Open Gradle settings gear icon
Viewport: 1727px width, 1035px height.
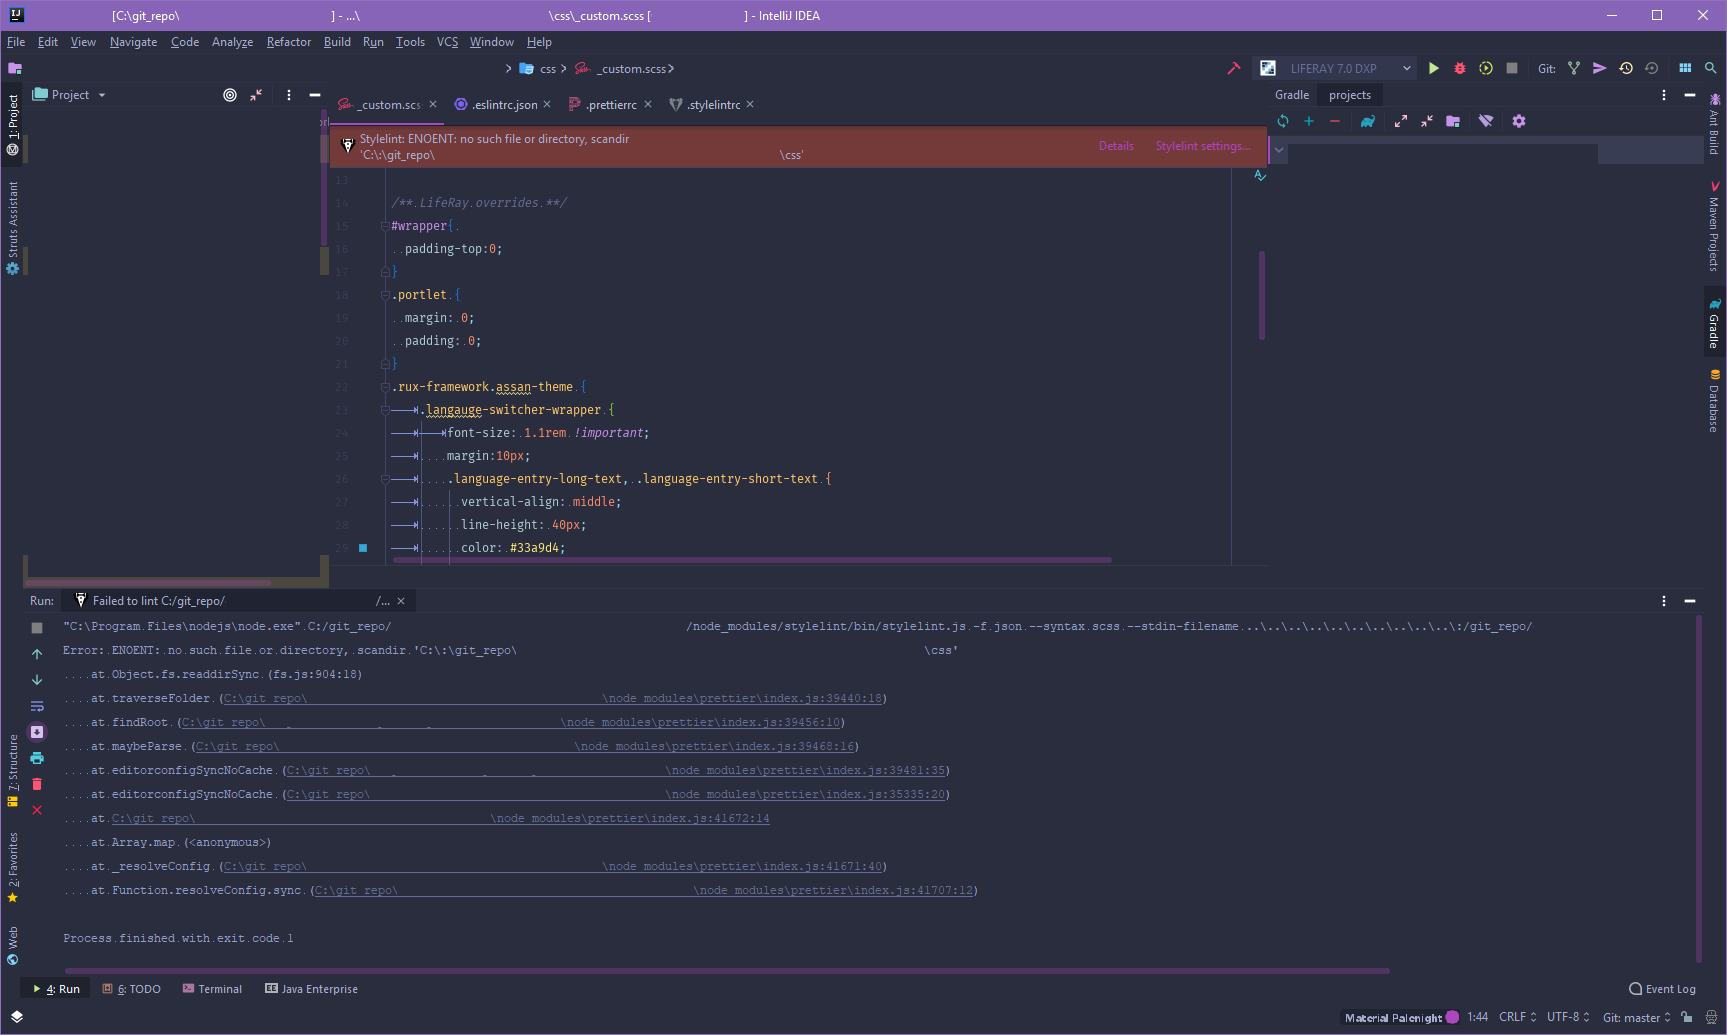[1519, 121]
